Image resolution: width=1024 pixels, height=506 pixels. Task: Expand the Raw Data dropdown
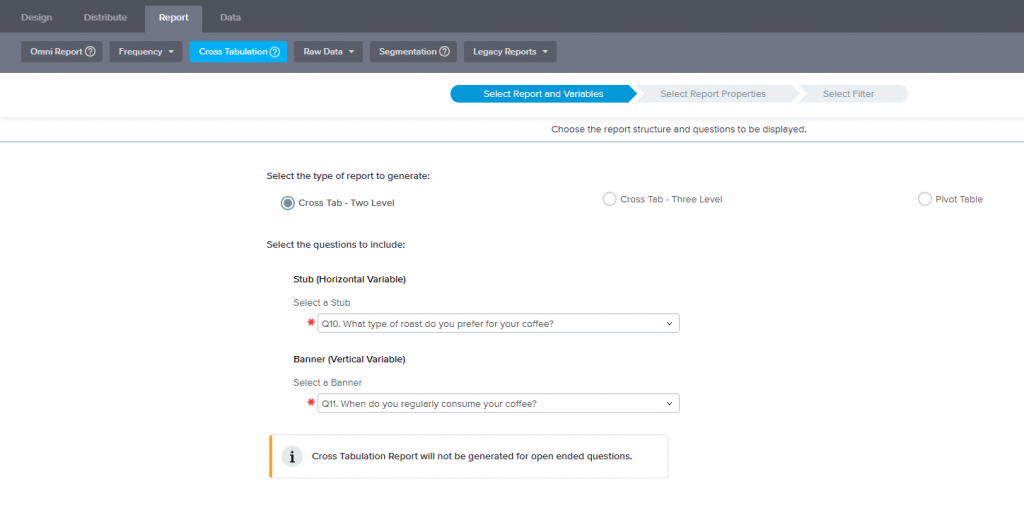[x=328, y=52]
